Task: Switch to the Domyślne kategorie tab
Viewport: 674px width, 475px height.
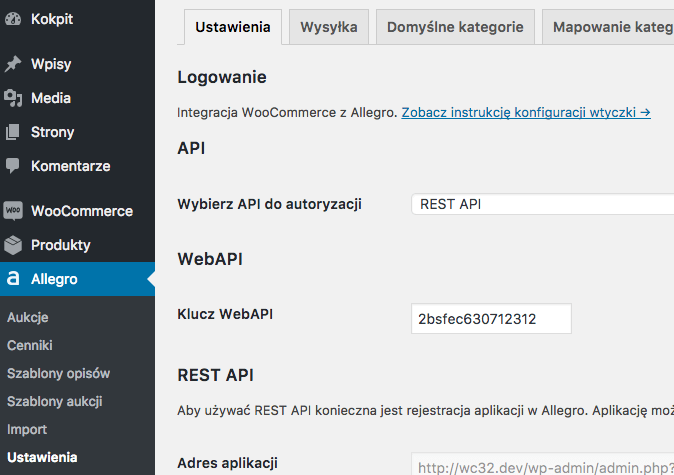Action: pos(455,27)
